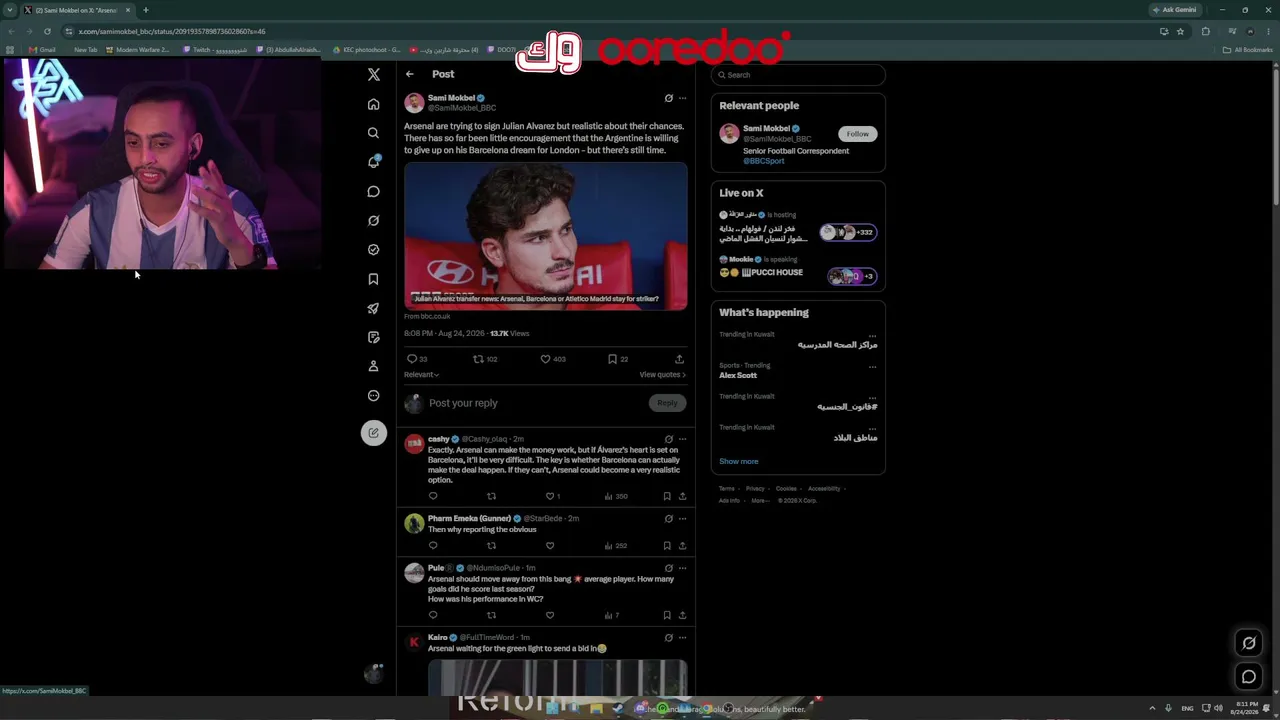Like Pule's reply
Screen dimensions: 1280x720
[x=549, y=615]
